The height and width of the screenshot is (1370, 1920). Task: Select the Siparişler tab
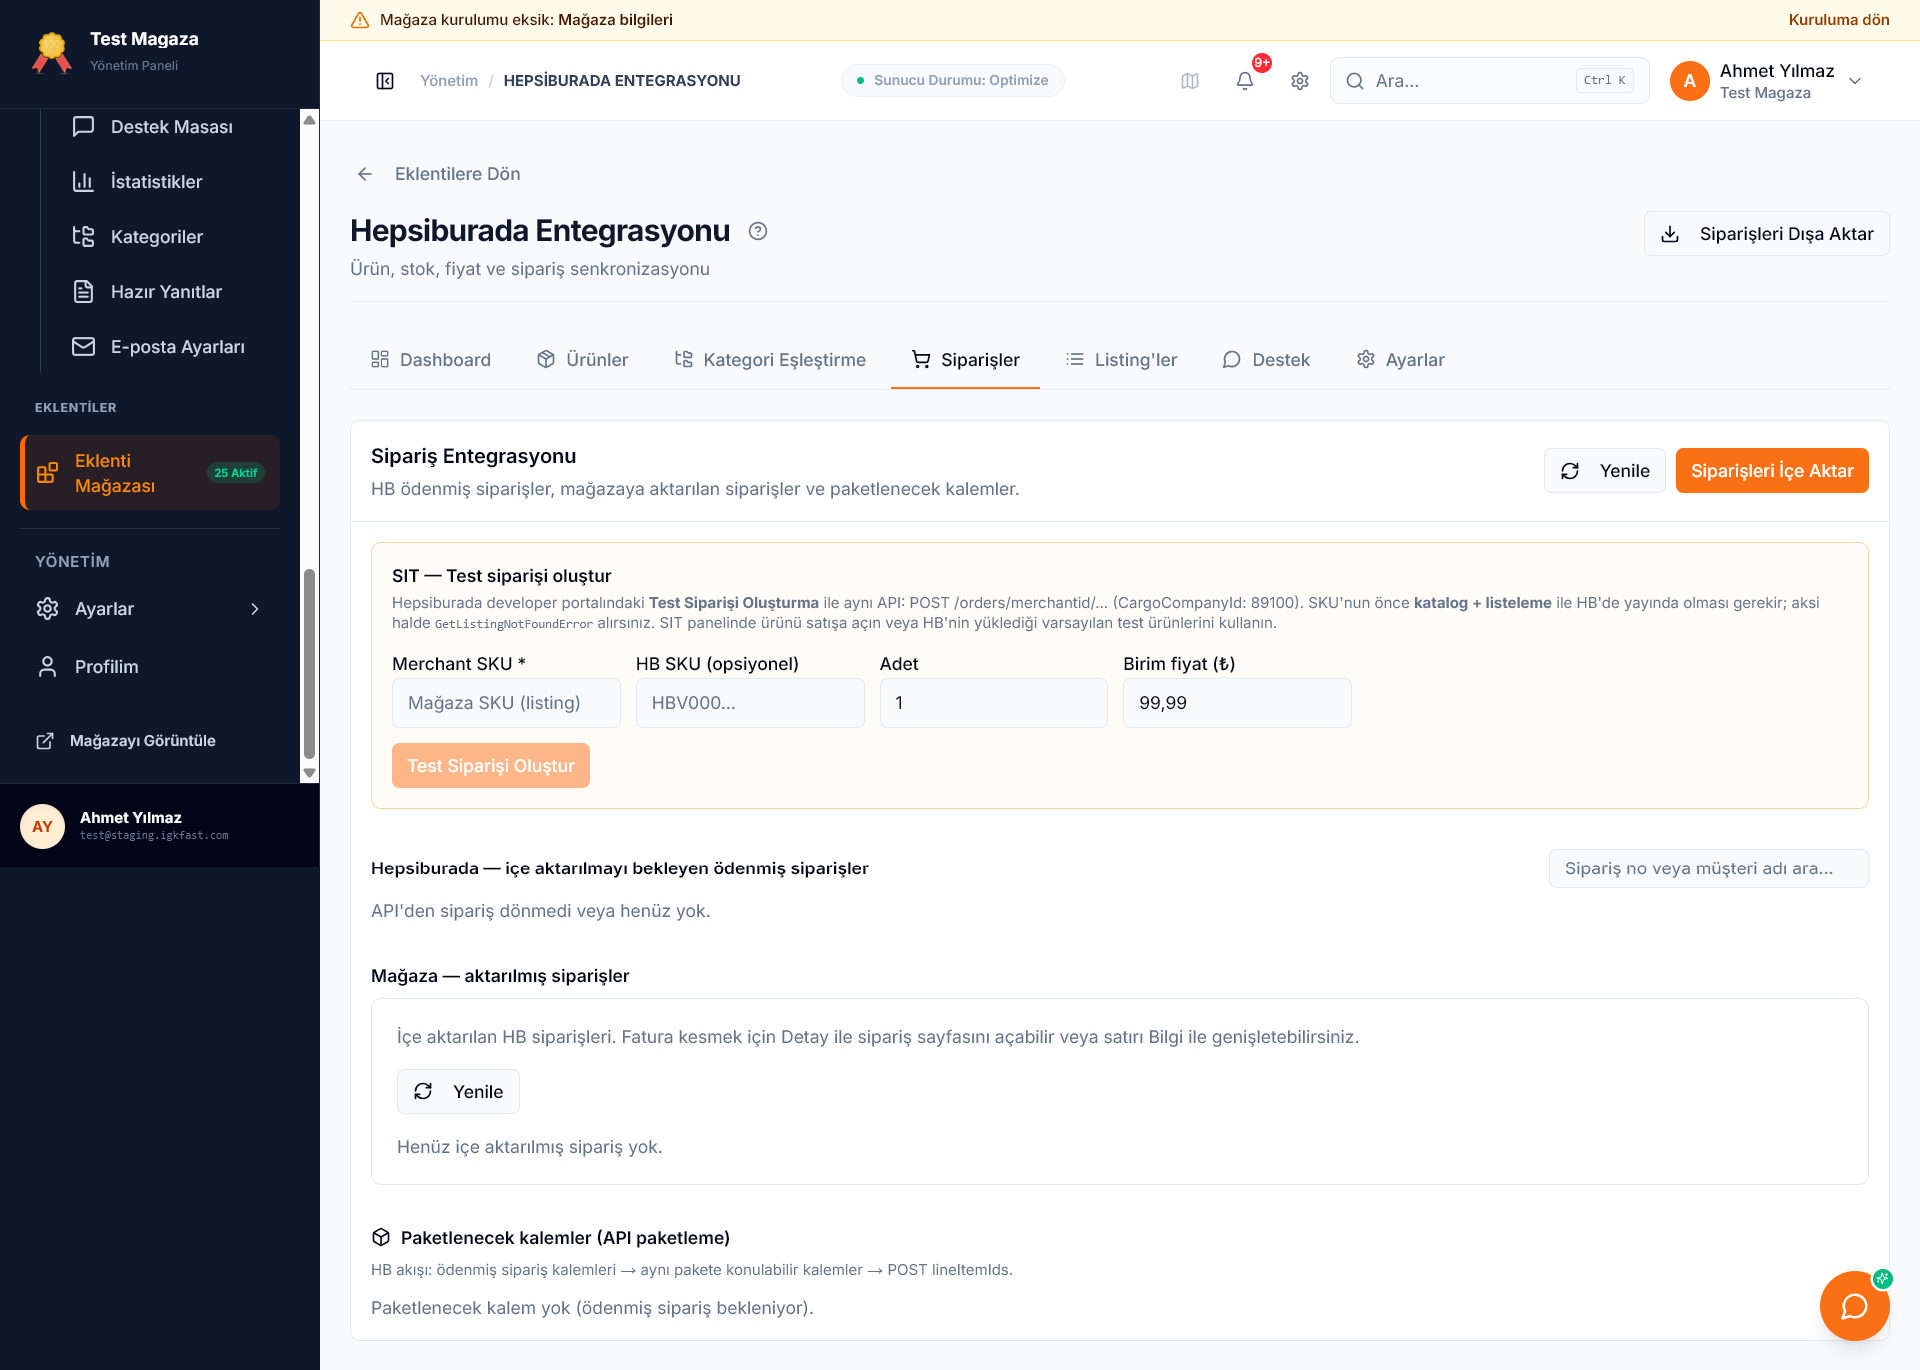coord(966,360)
